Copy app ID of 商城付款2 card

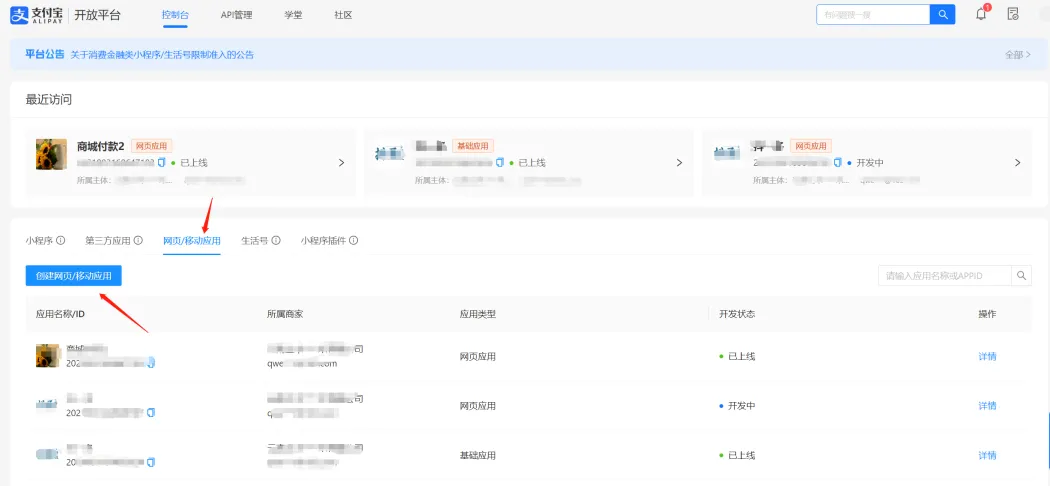(162, 162)
